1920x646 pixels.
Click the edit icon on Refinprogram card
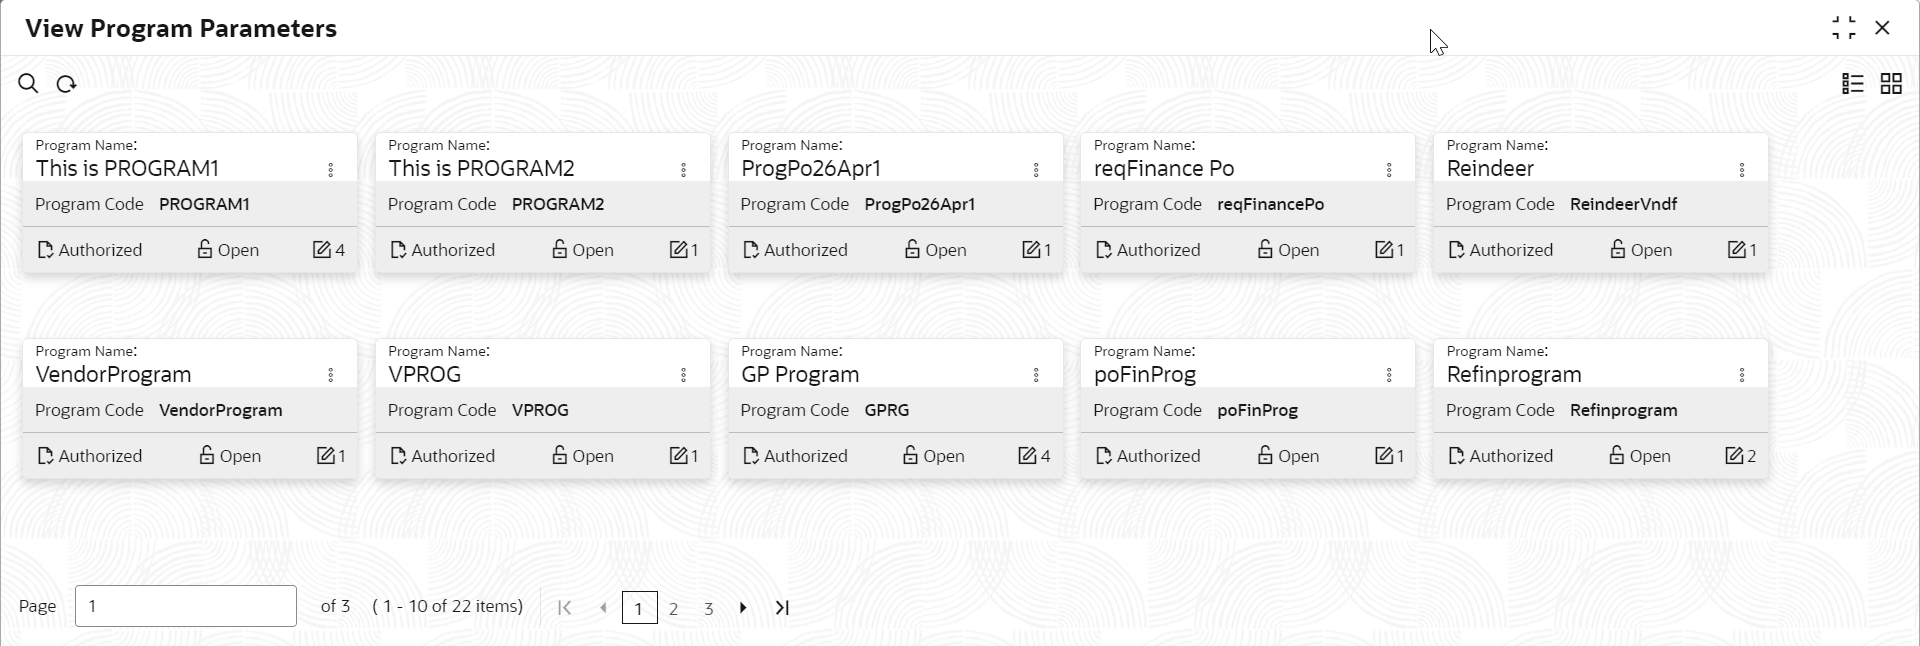click(1733, 456)
